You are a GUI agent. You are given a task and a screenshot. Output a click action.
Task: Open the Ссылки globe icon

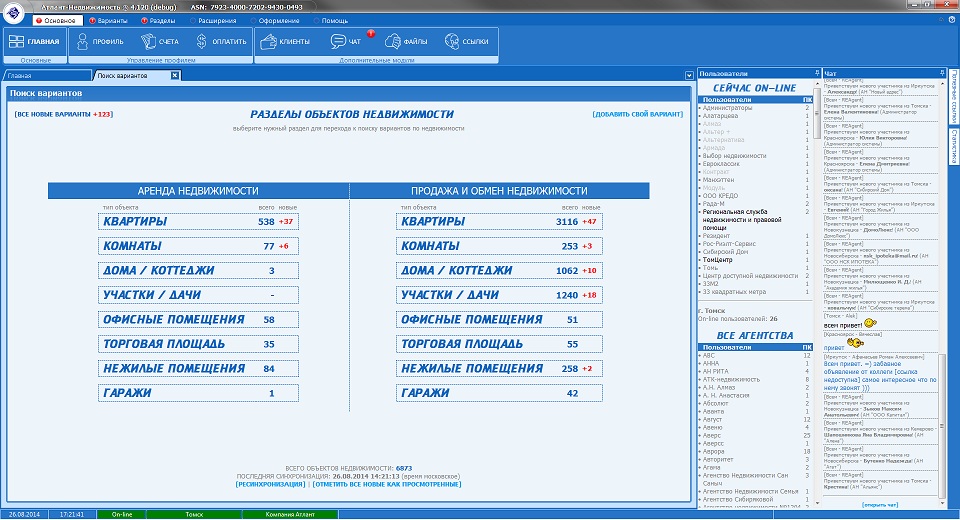[452, 42]
